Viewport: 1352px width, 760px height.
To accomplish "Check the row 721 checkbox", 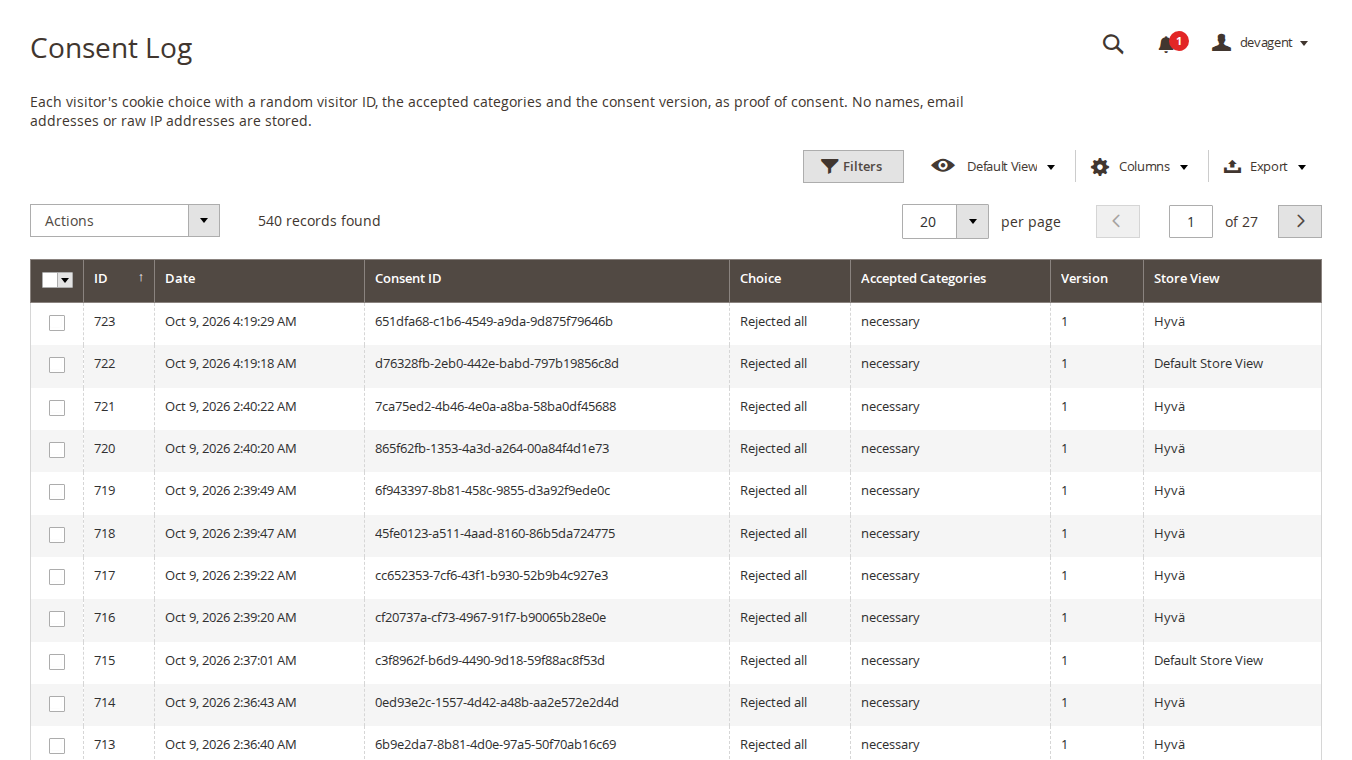I will 57,407.
